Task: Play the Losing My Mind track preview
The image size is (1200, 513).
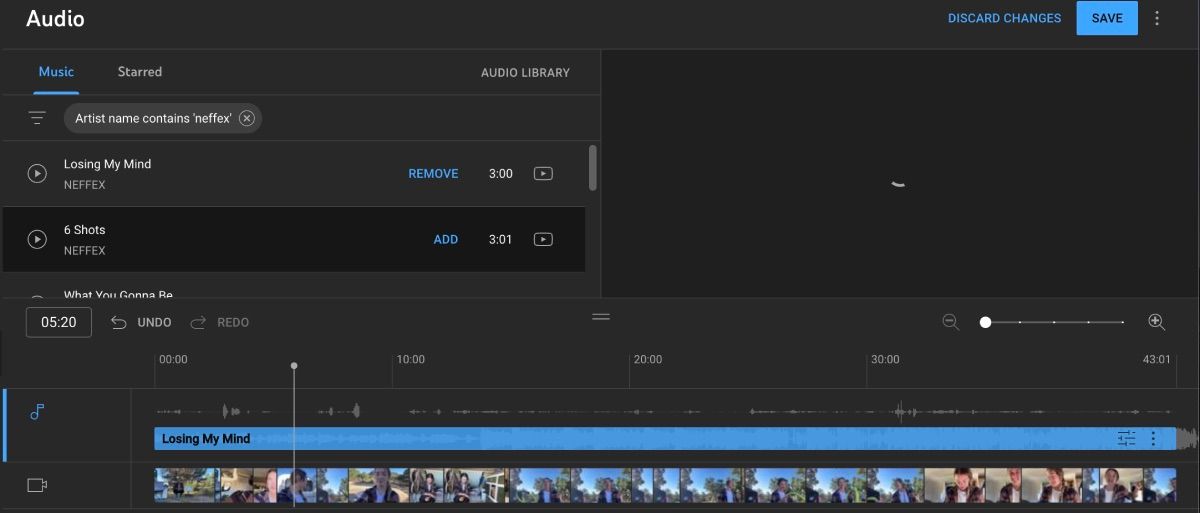Action: pos(37,174)
